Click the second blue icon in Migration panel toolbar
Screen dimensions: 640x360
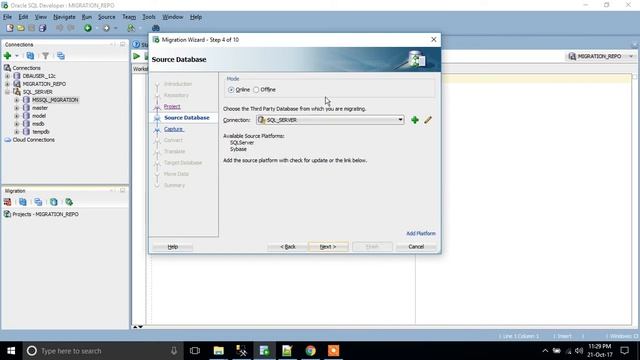coord(23,202)
